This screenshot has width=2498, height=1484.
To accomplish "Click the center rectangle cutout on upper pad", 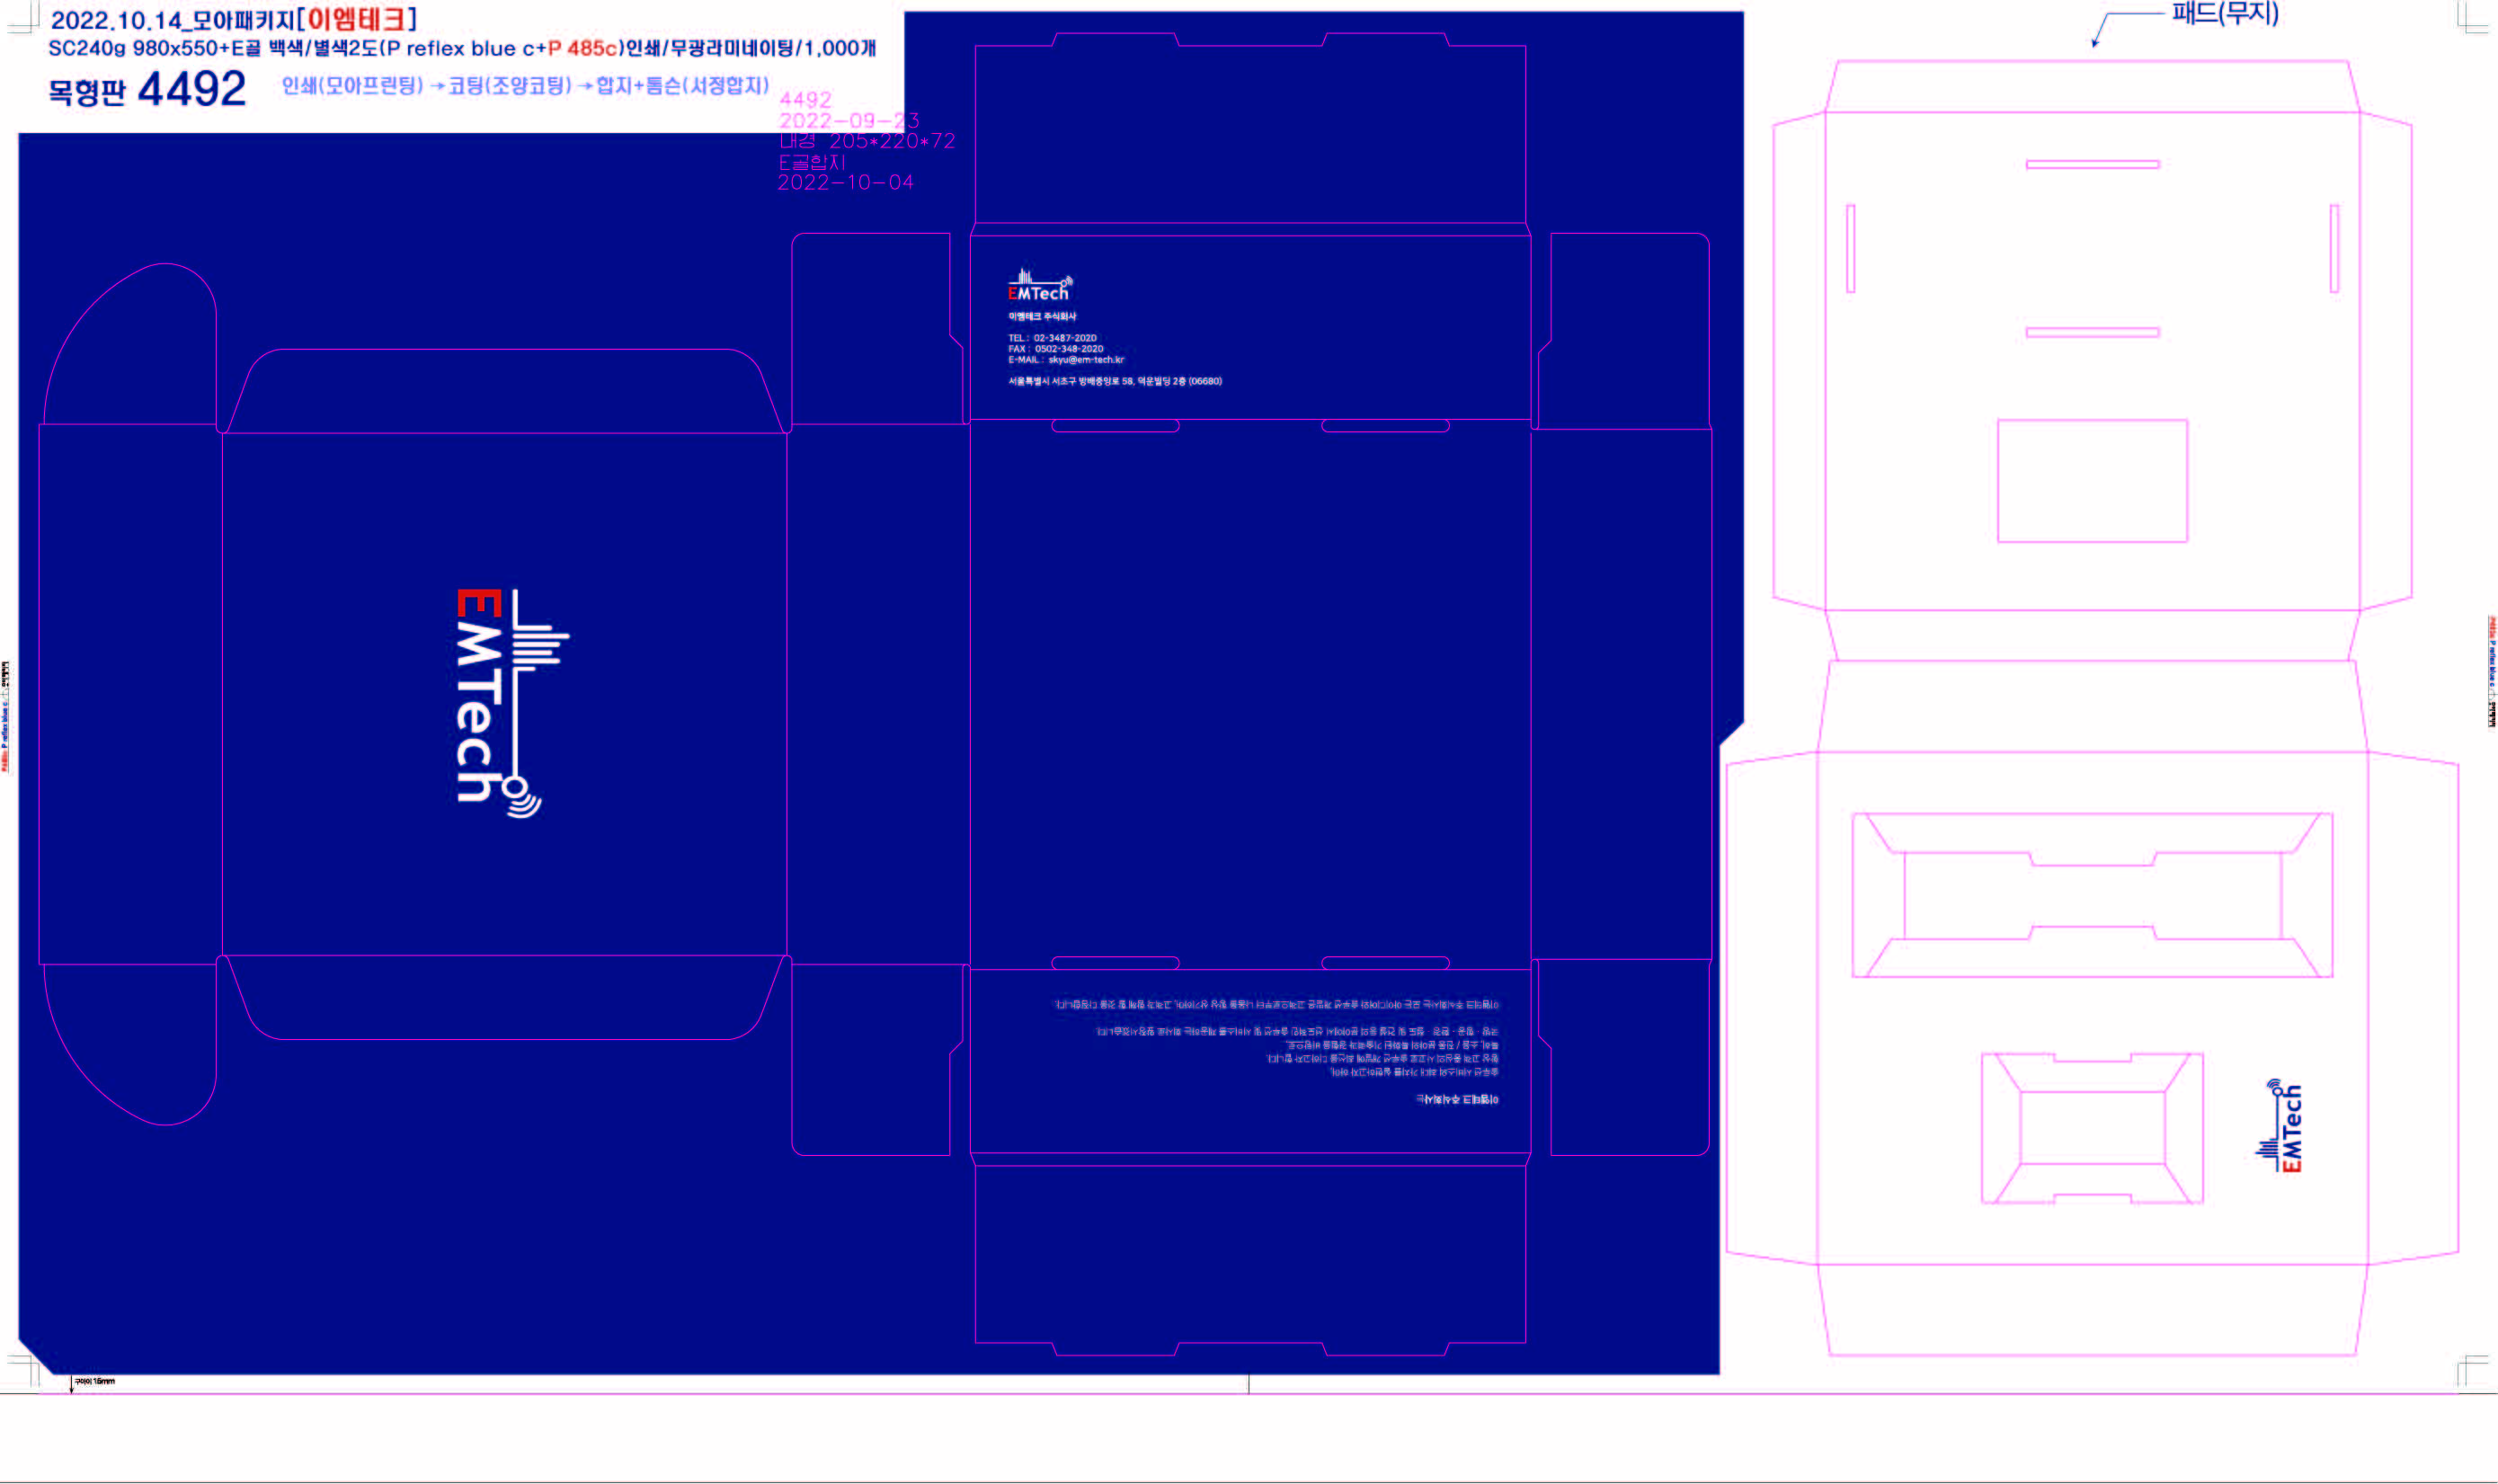I will pos(2092,481).
